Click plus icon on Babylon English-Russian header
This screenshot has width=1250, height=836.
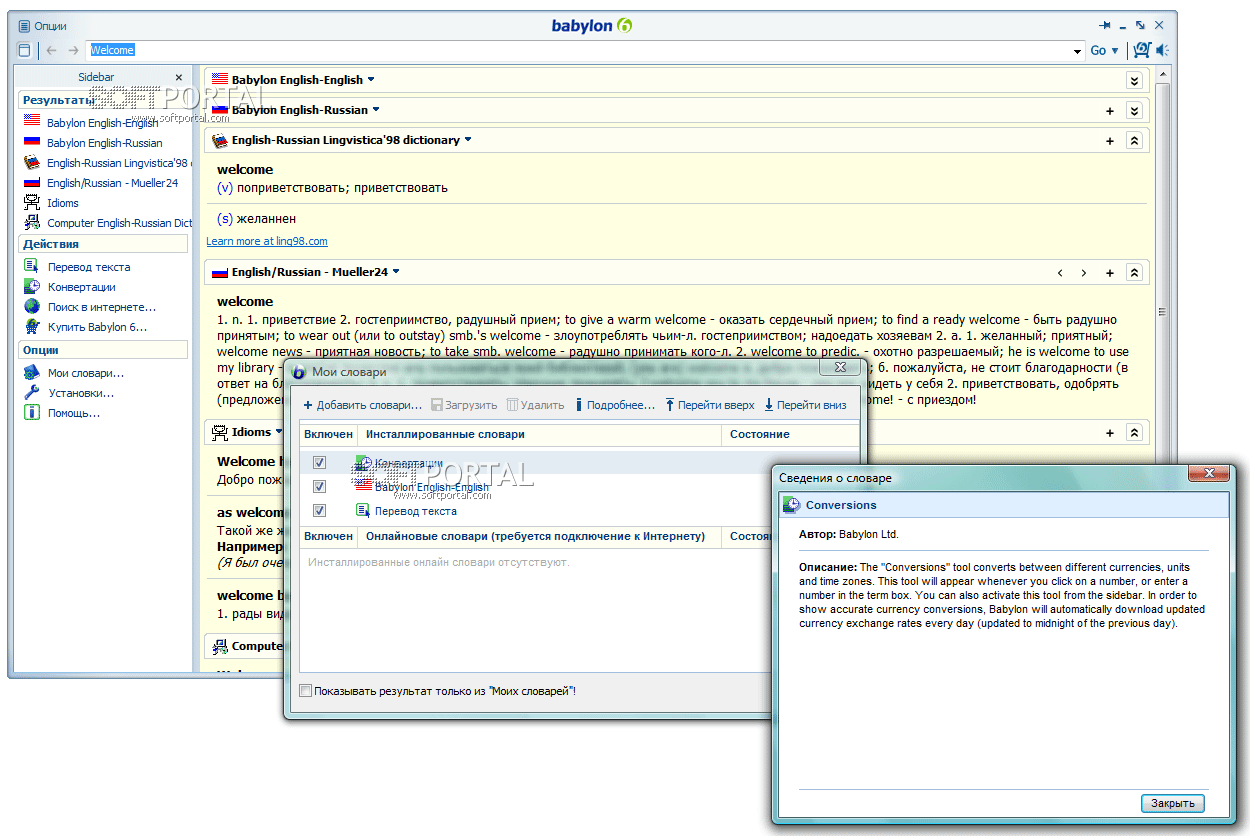pyautogui.click(x=1110, y=111)
